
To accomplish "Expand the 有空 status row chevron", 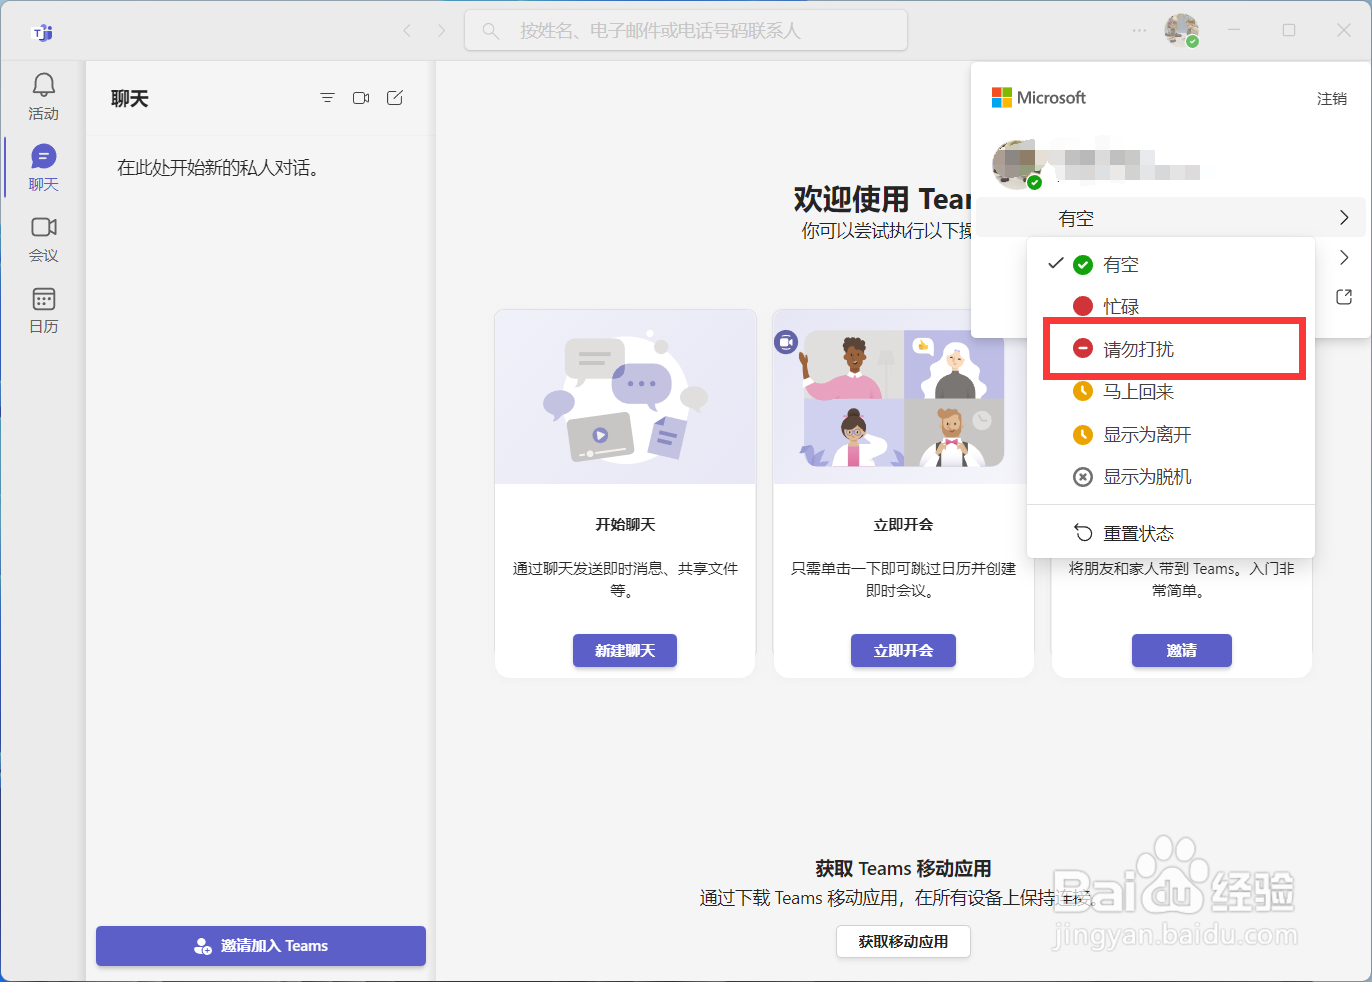I will pos(1344,218).
